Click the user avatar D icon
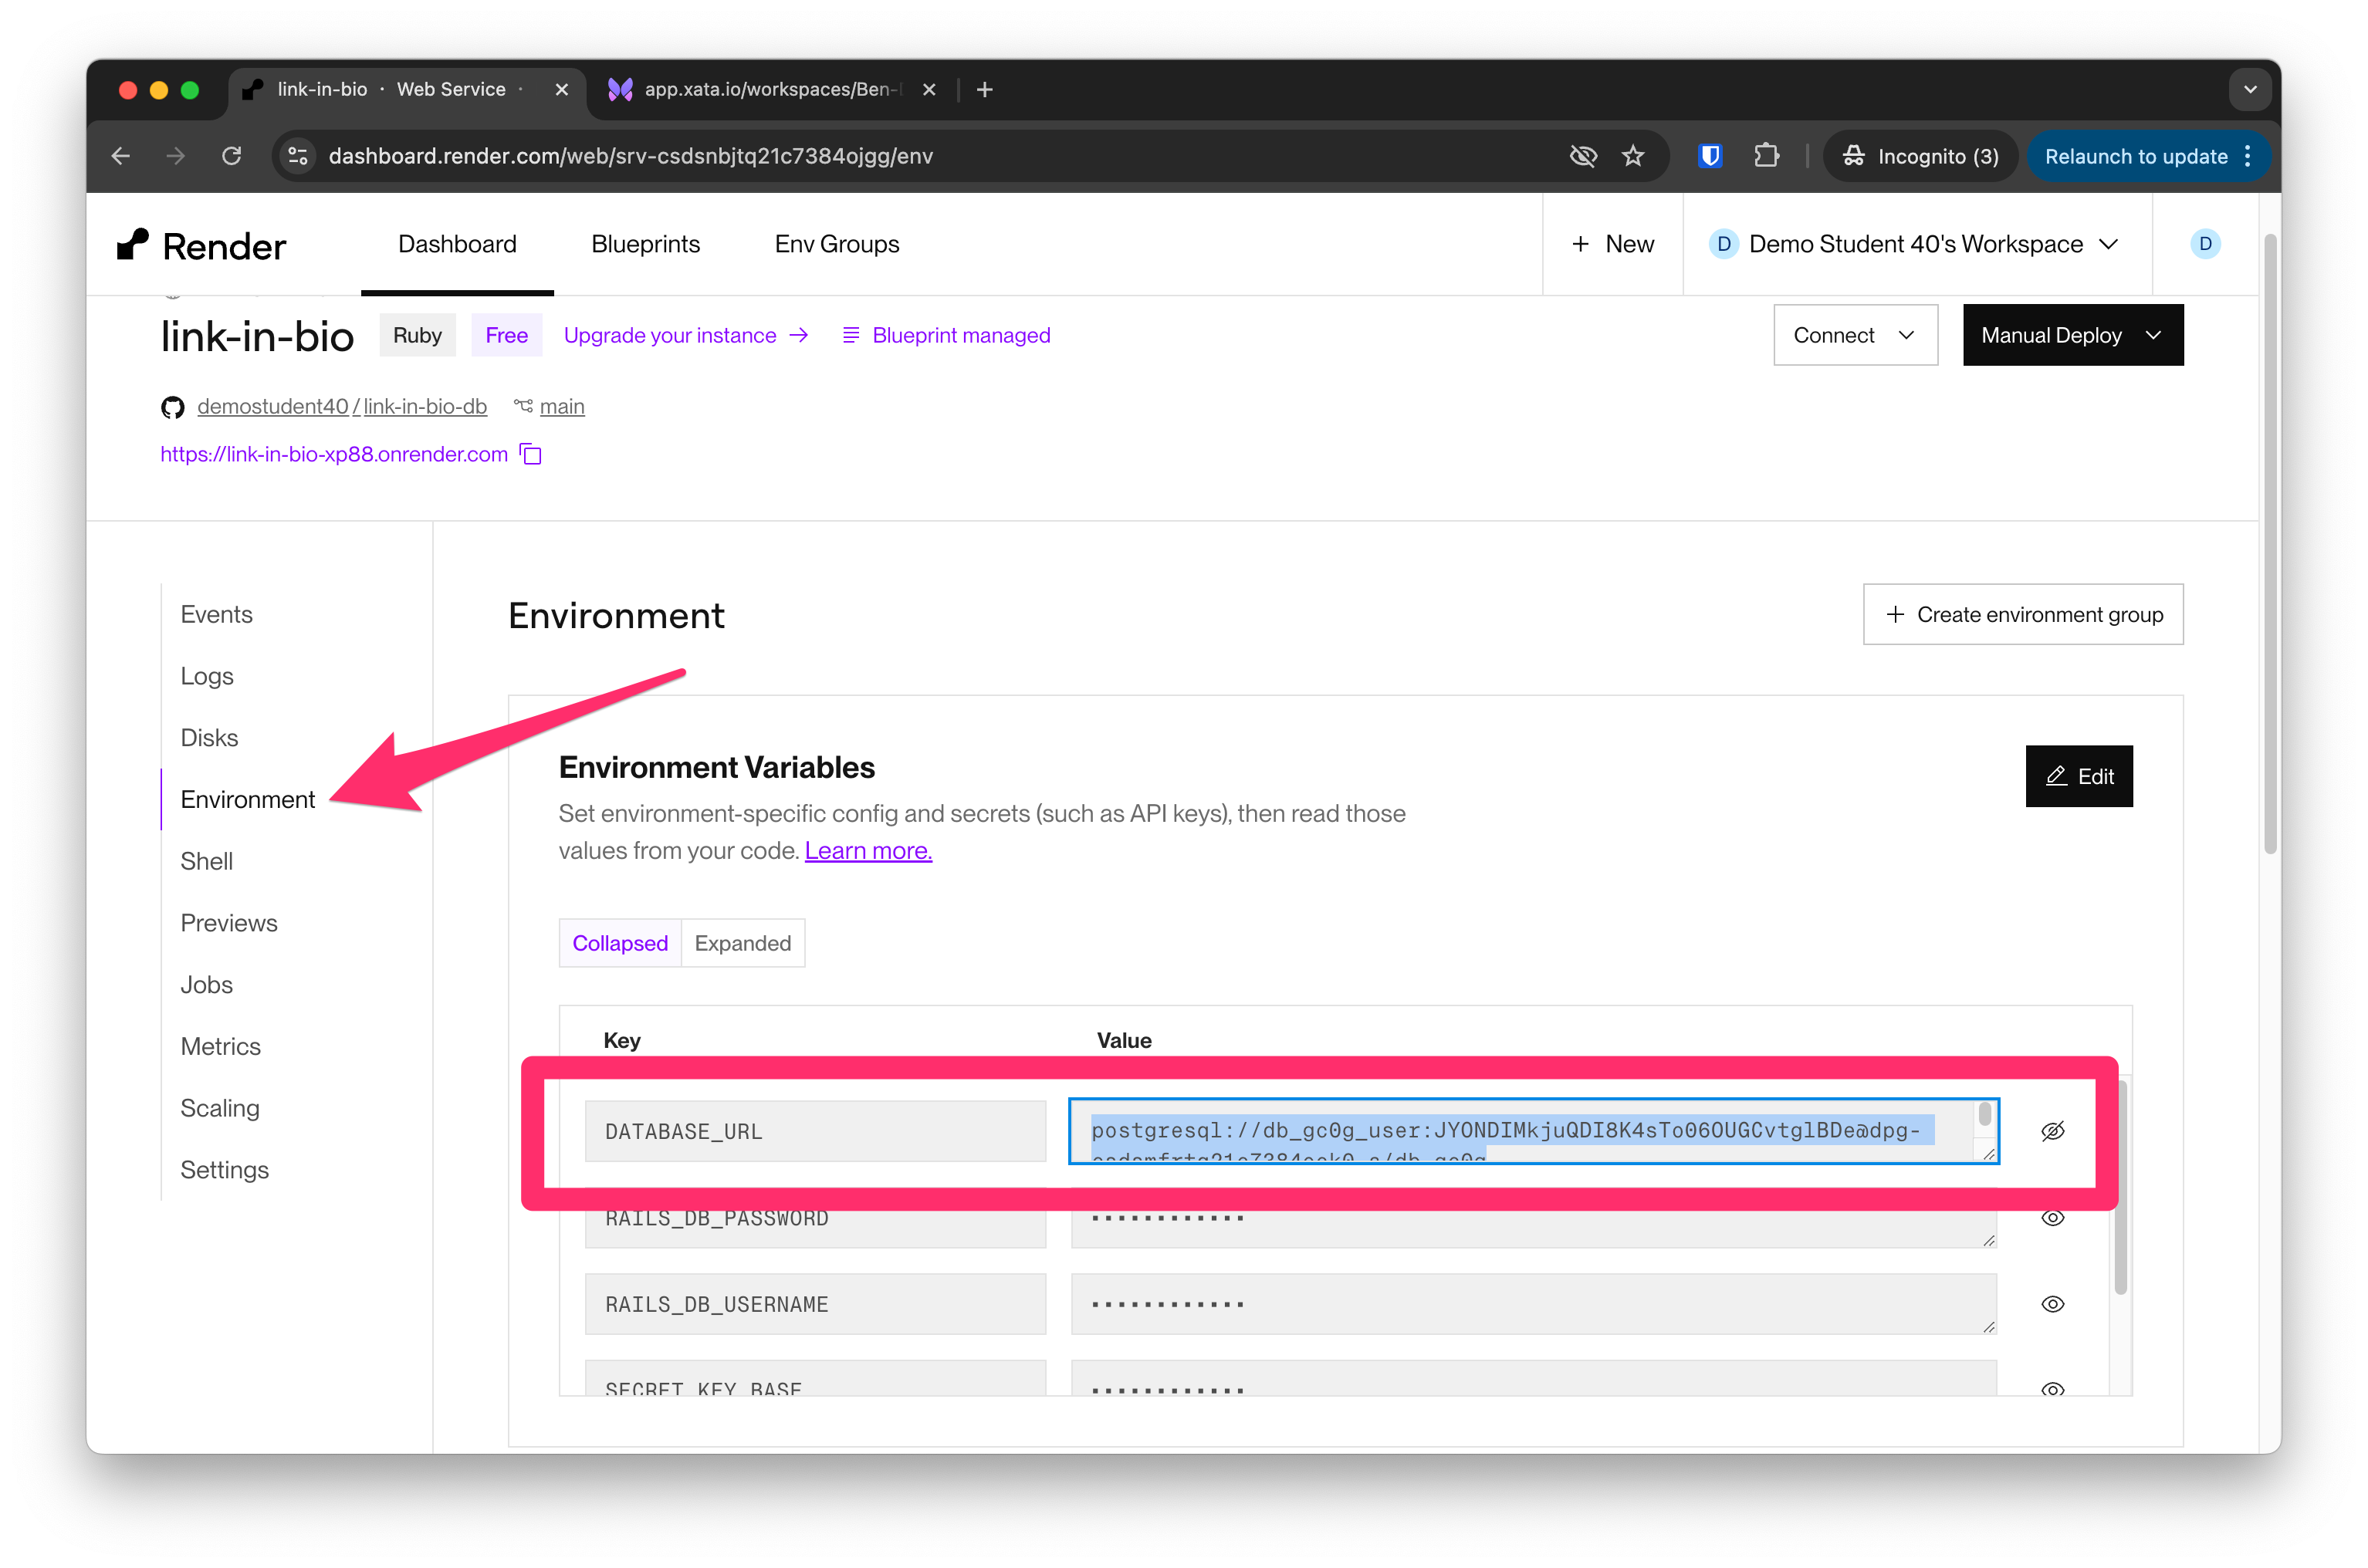2368x1568 pixels. [2205, 244]
